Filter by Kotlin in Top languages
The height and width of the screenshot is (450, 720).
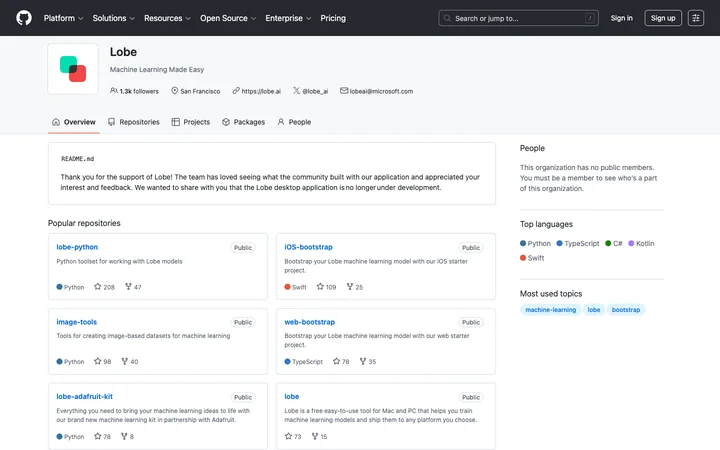[641, 243]
